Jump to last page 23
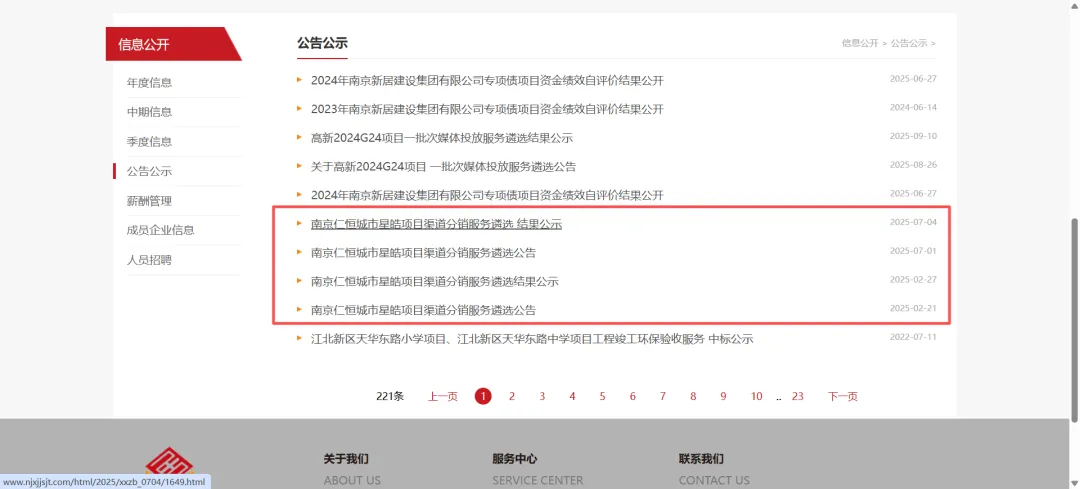The image size is (1080, 489). tap(798, 396)
